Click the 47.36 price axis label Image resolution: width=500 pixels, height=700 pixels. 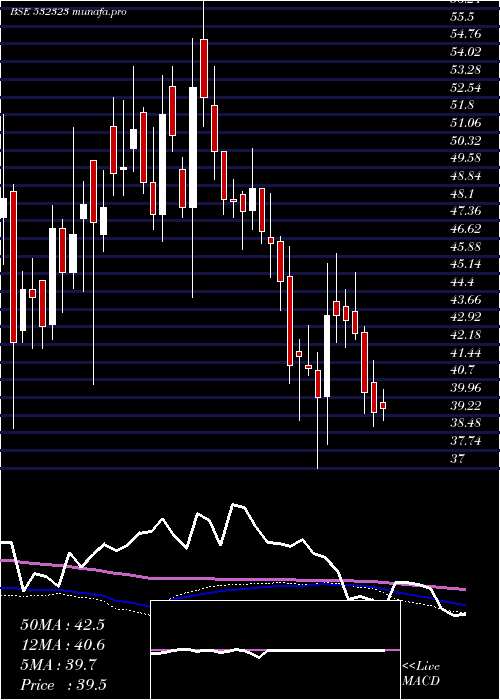(x=466, y=211)
